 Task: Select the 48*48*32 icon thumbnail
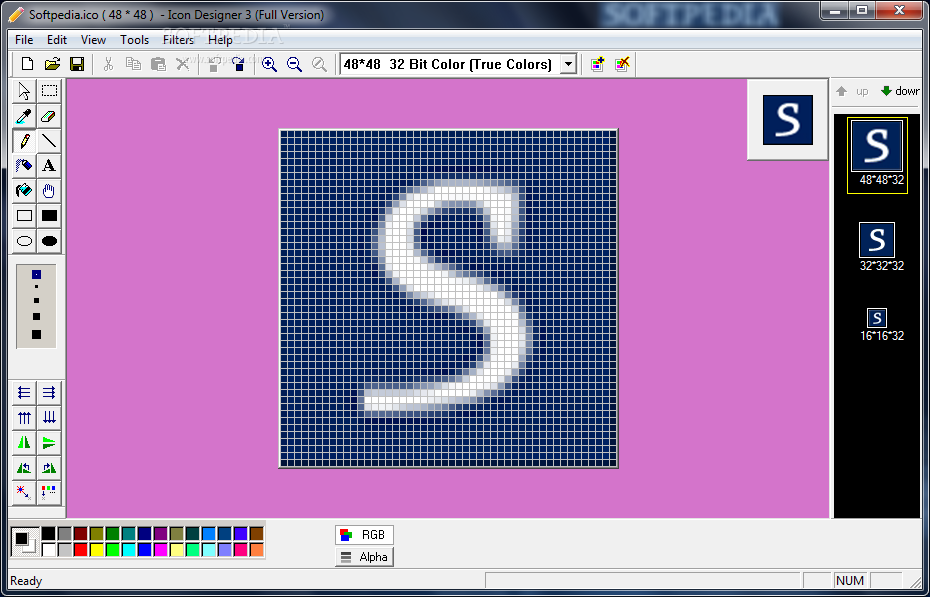tap(877, 155)
